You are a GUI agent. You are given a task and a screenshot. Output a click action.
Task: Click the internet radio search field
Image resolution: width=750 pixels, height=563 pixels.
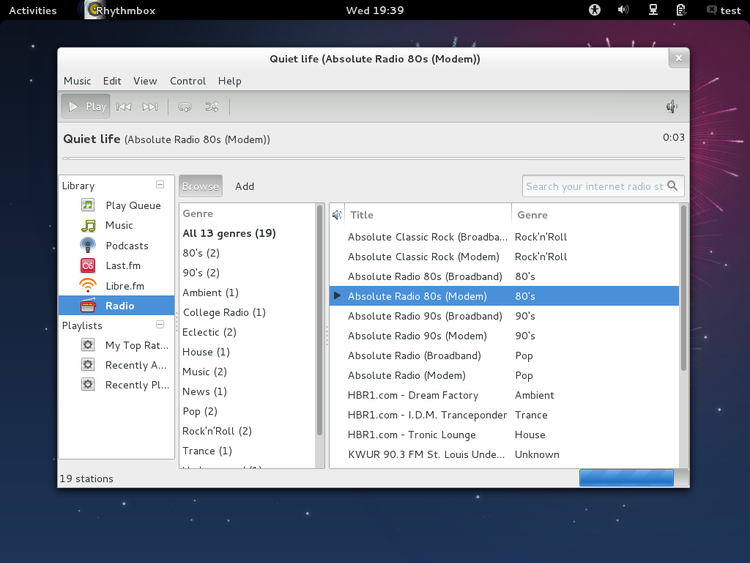click(594, 186)
